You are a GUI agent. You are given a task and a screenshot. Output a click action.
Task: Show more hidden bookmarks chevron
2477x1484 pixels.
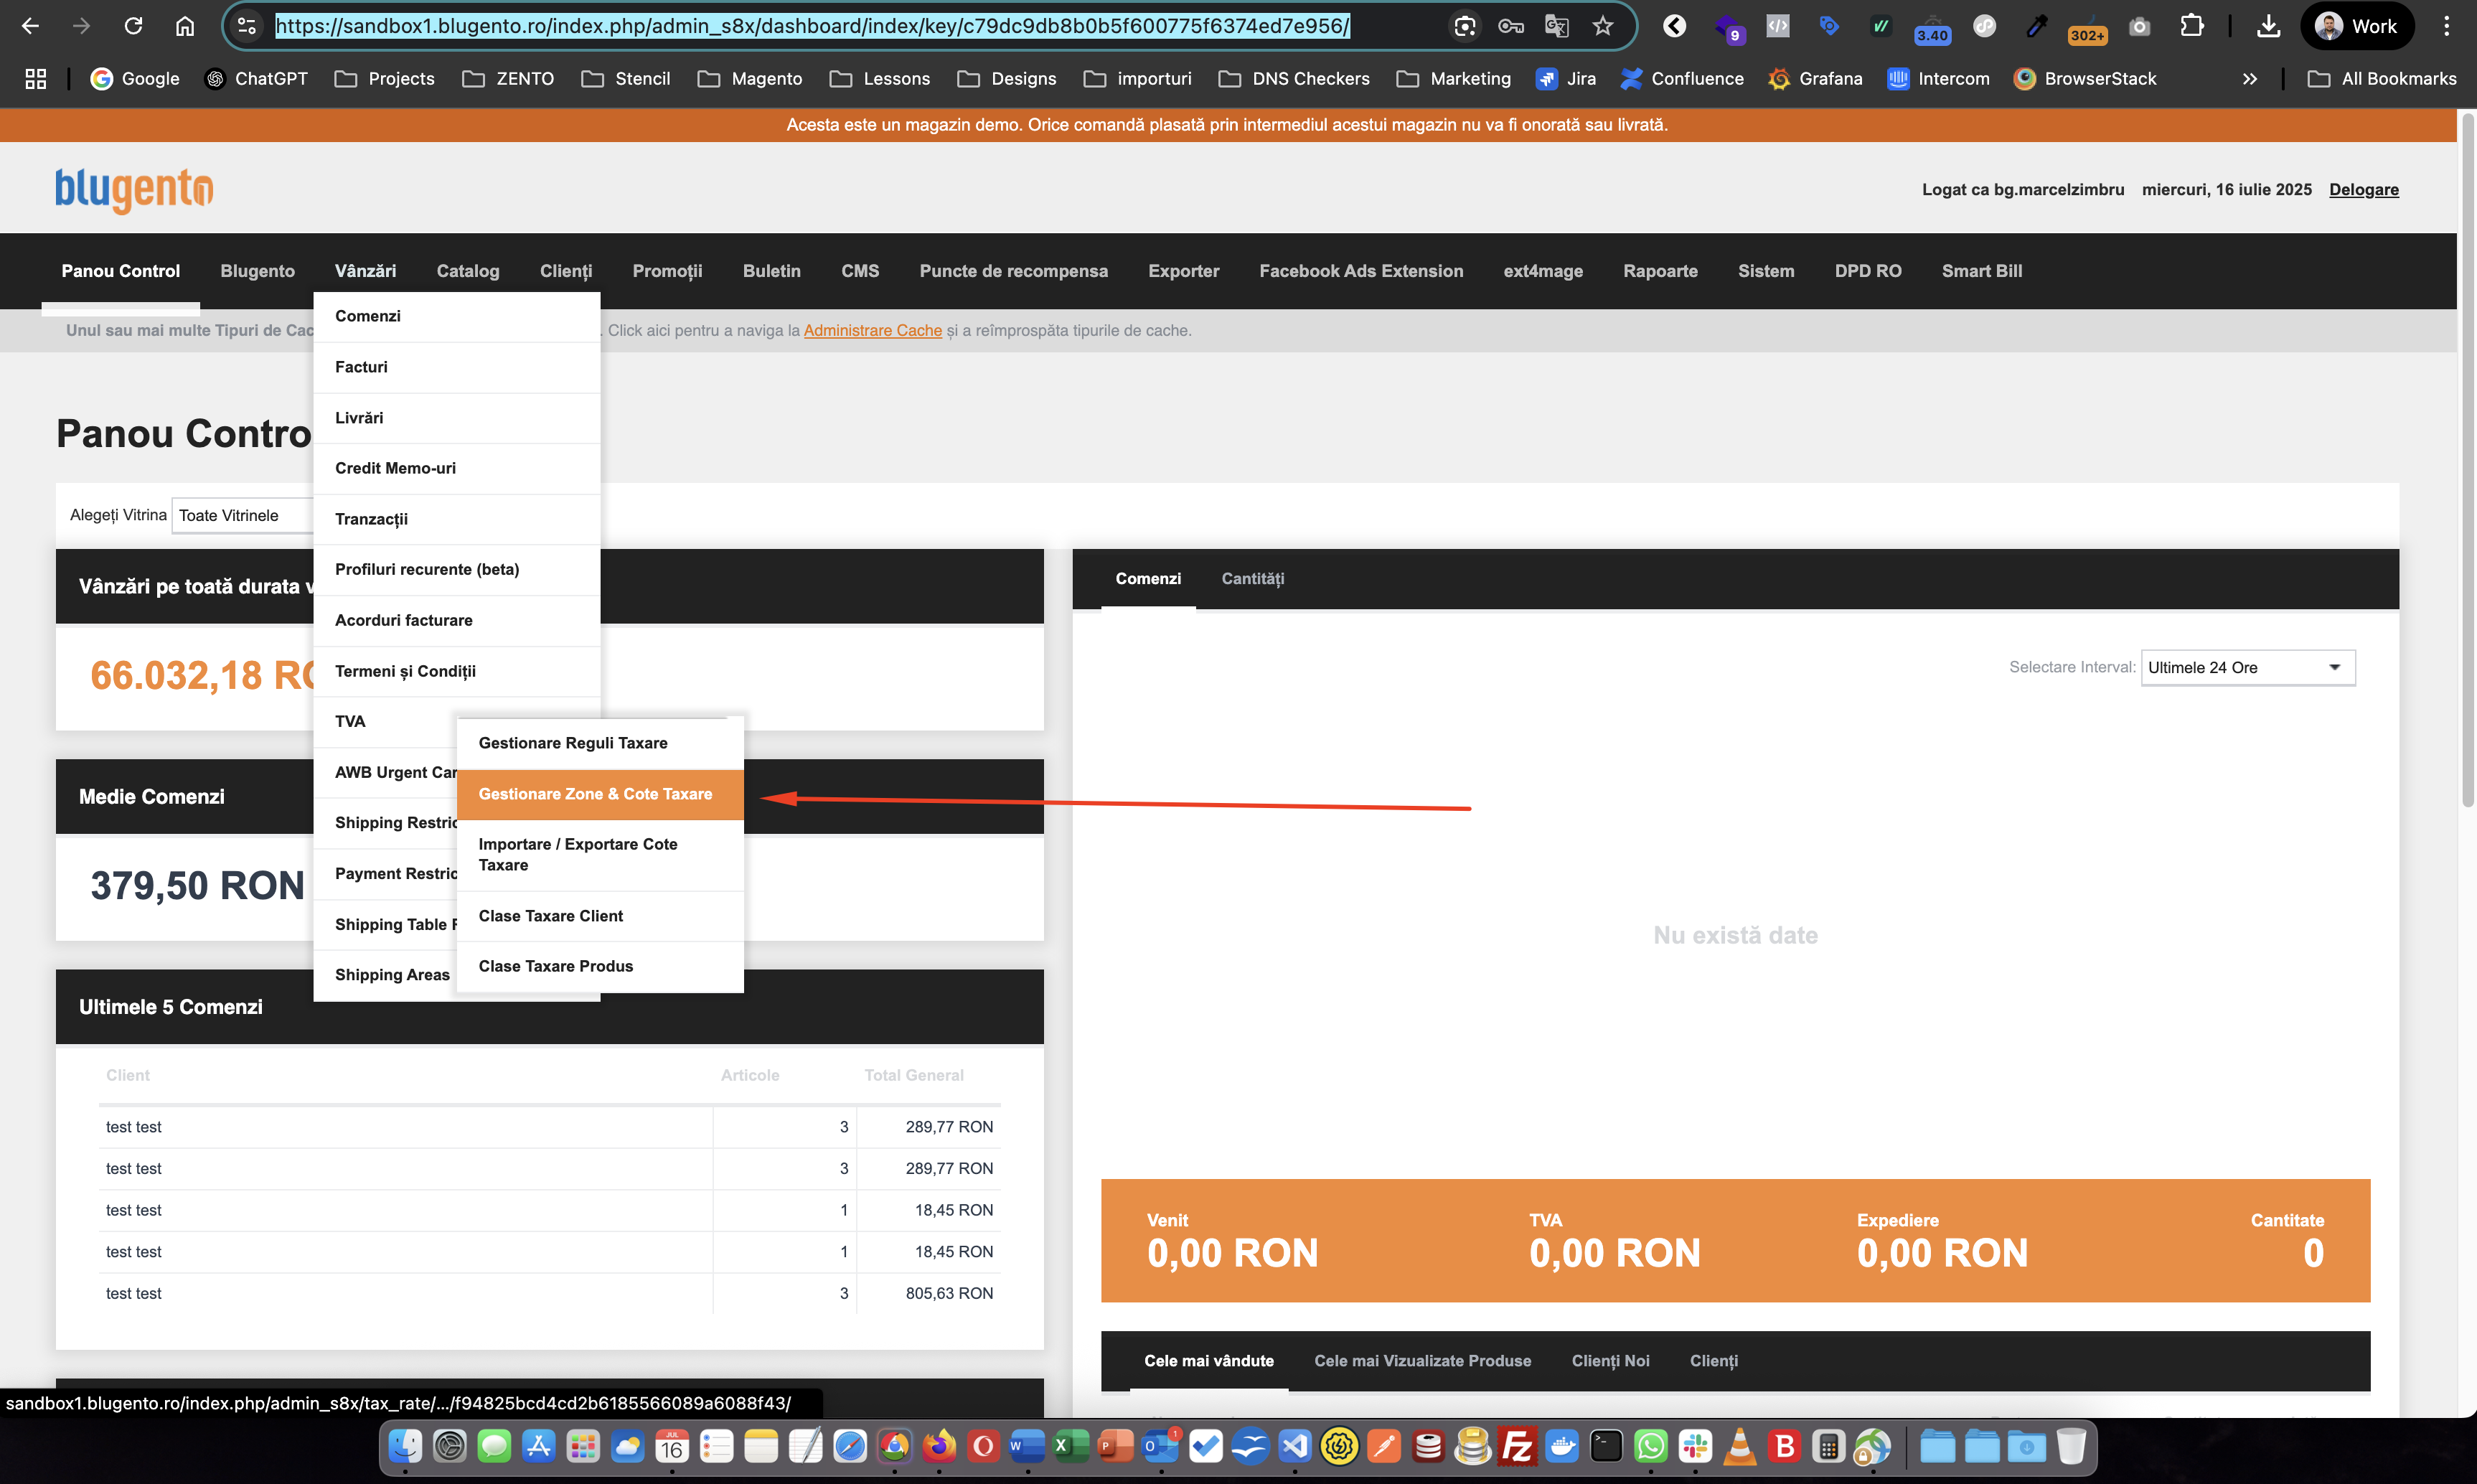pos(2249,78)
